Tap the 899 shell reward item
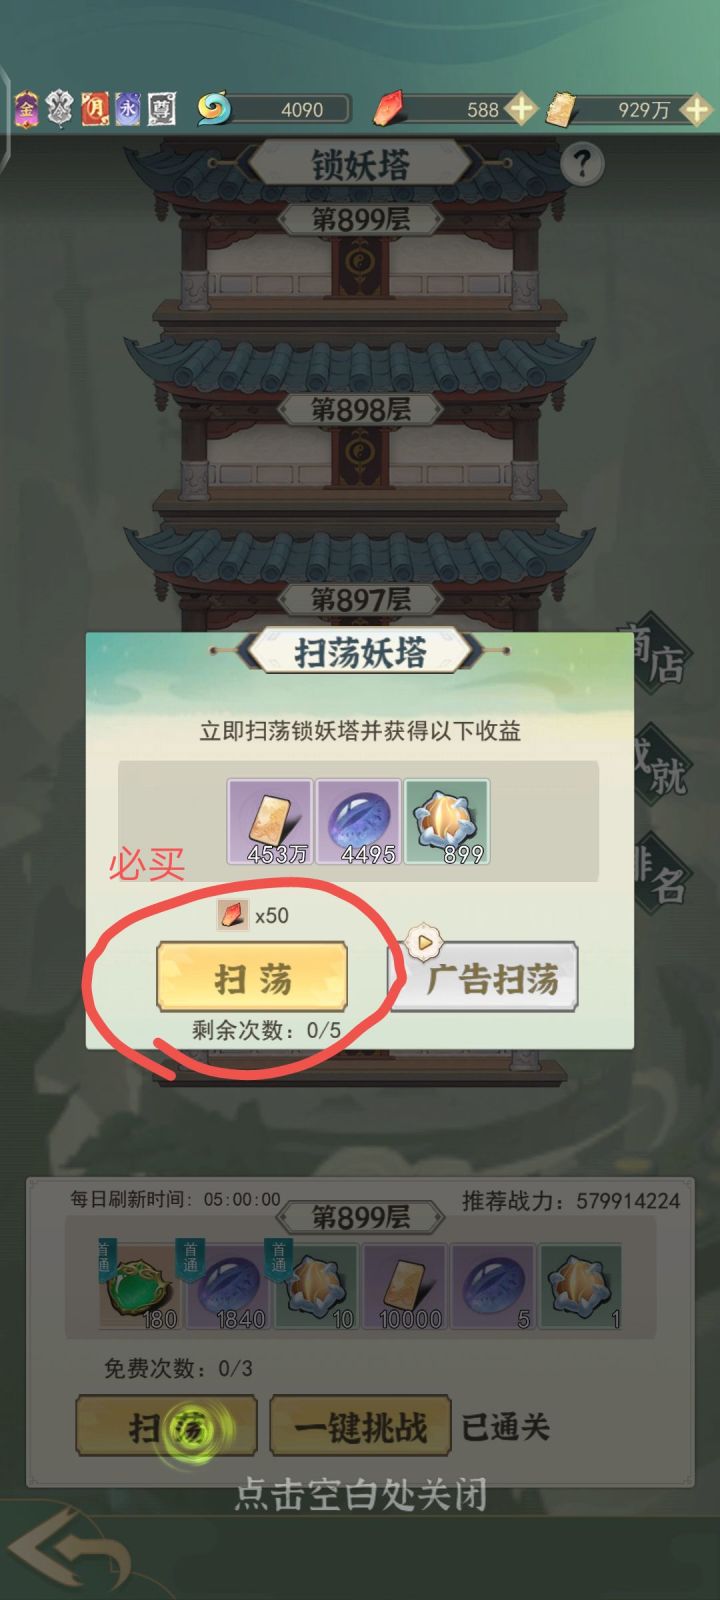The height and width of the screenshot is (1600, 720). 447,822
